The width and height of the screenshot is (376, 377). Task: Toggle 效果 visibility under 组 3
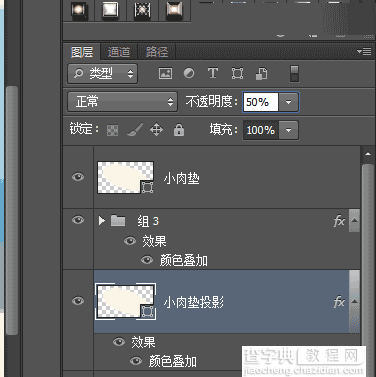coord(130,241)
